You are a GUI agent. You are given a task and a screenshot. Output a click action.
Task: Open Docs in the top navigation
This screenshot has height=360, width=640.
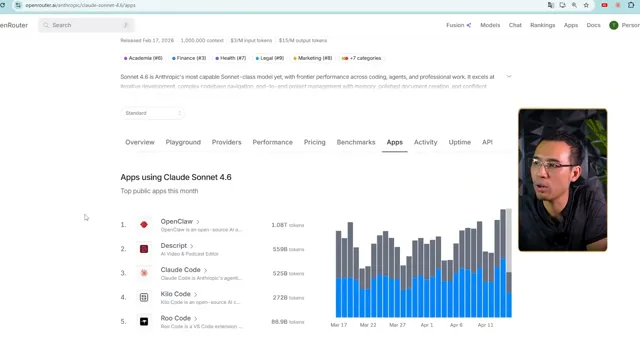pos(593,25)
